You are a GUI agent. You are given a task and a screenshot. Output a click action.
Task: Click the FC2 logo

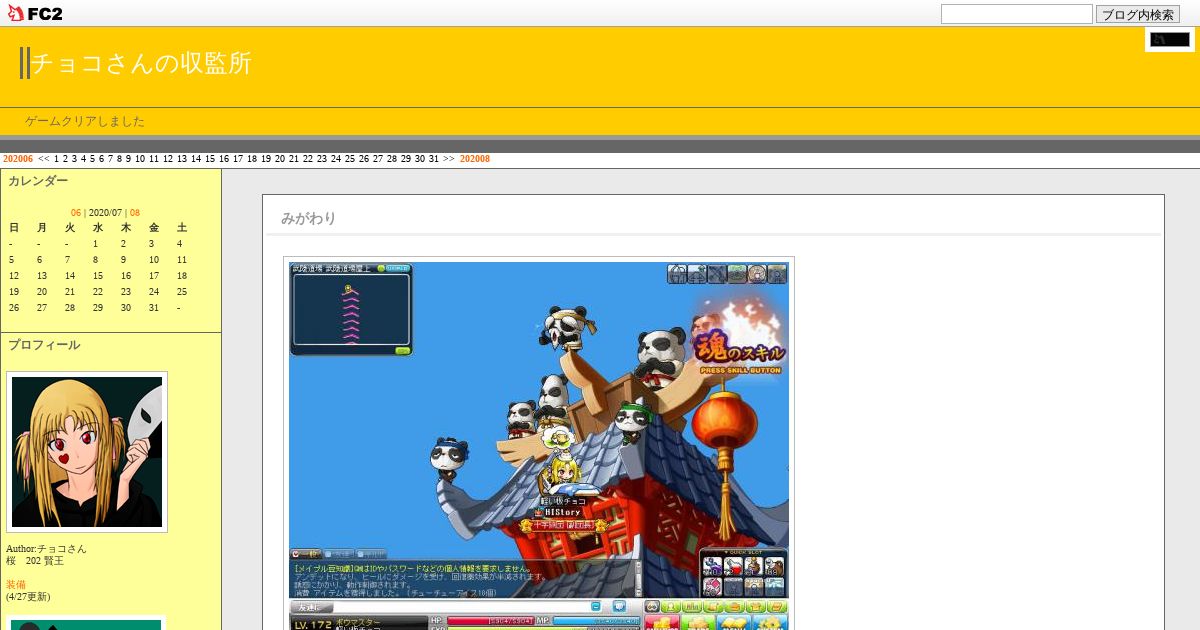point(33,14)
